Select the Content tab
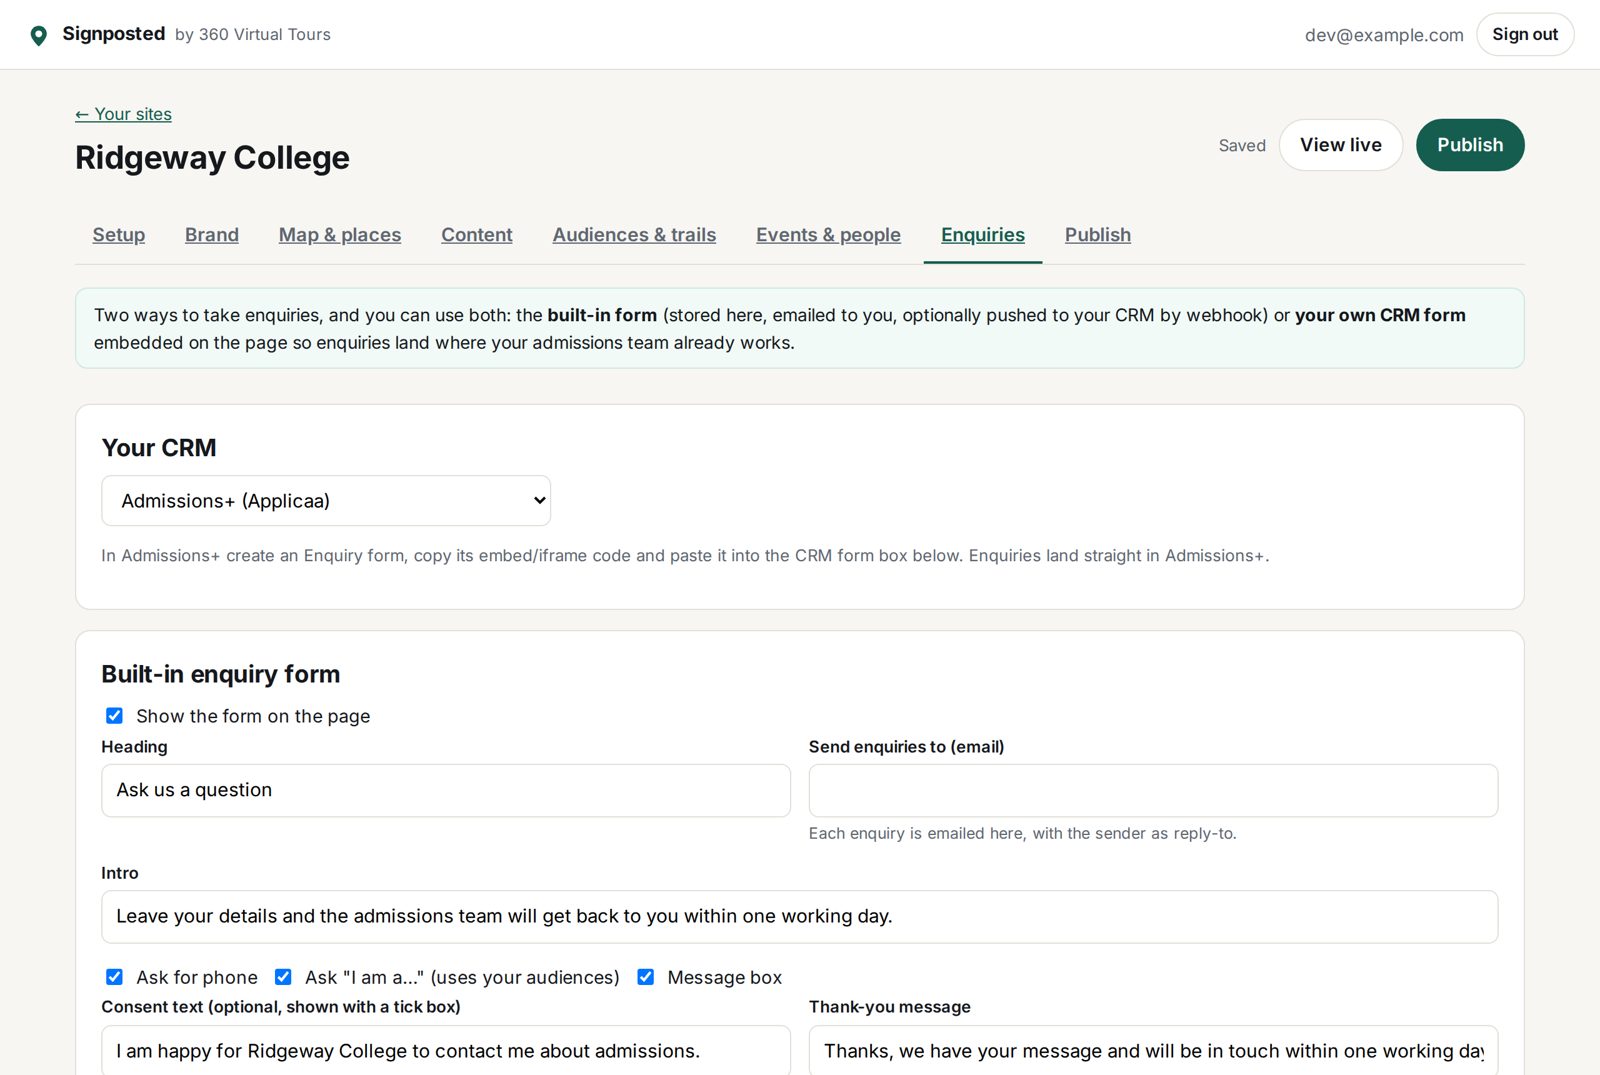Viewport: 1600px width, 1075px height. pyautogui.click(x=477, y=235)
